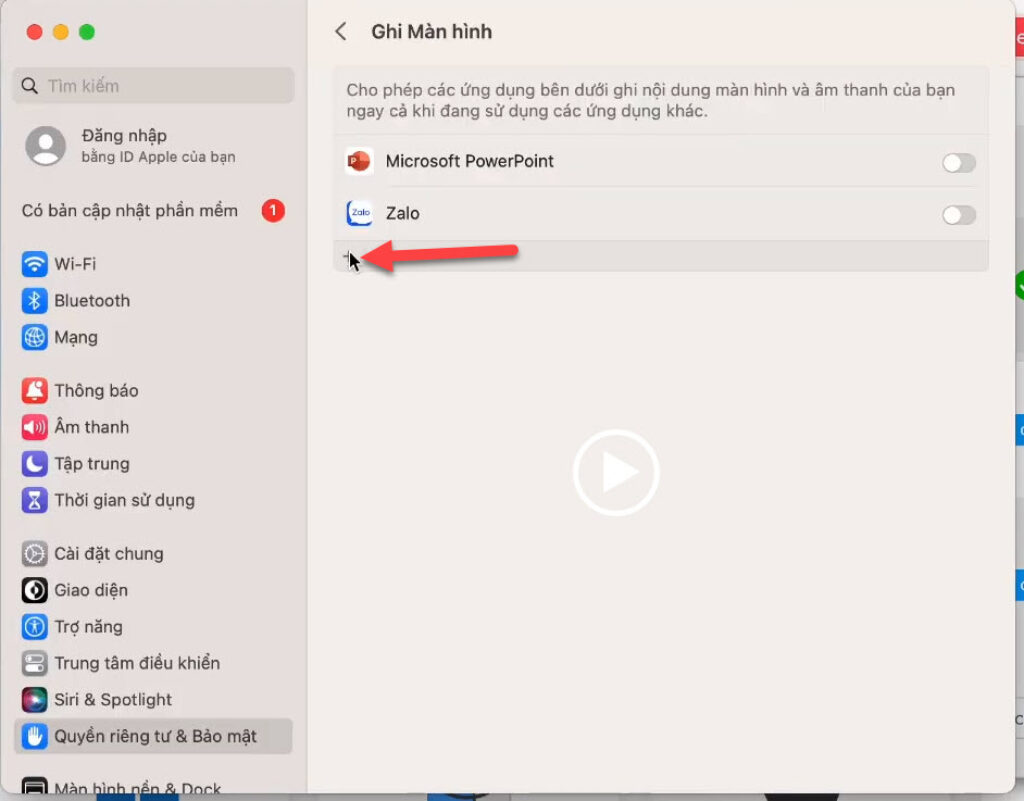This screenshot has width=1024, height=801.
Task: Click the Tìm kiếm search field
Action: (x=154, y=86)
